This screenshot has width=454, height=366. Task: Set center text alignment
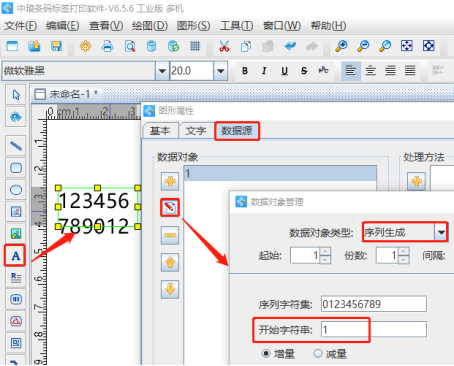coord(371,71)
